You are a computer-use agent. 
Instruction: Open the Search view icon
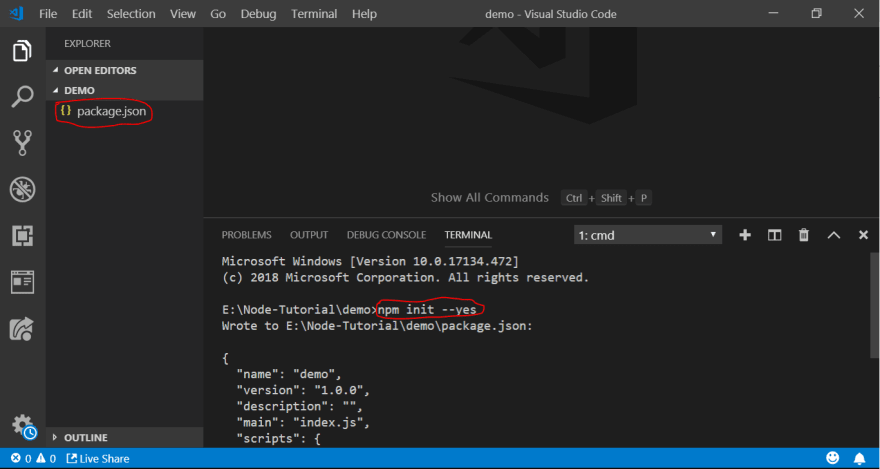click(22, 96)
